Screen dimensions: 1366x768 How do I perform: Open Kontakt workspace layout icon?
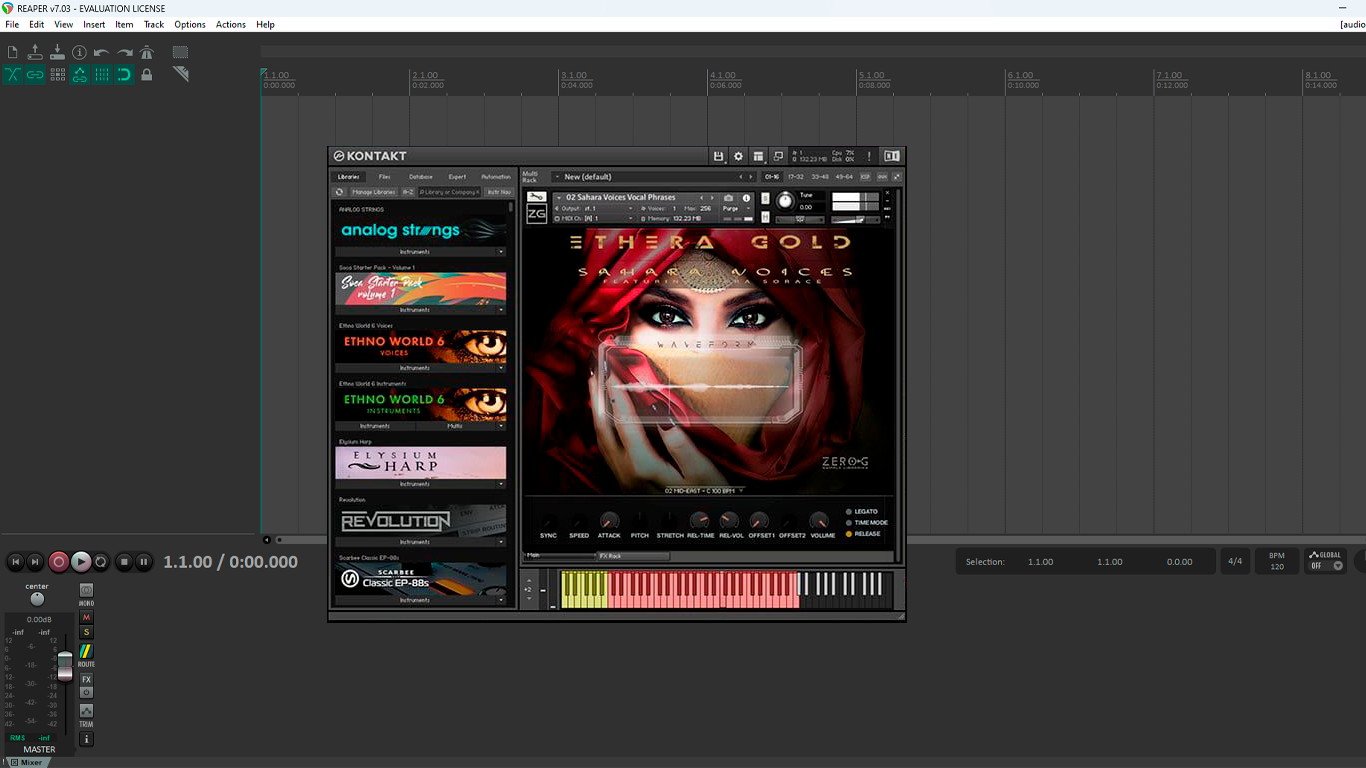click(758, 156)
